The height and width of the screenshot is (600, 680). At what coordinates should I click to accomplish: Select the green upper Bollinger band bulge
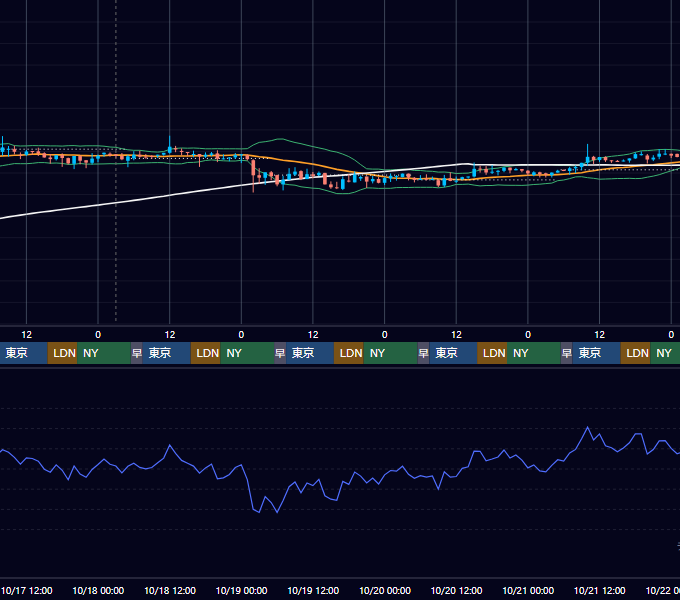point(281,139)
